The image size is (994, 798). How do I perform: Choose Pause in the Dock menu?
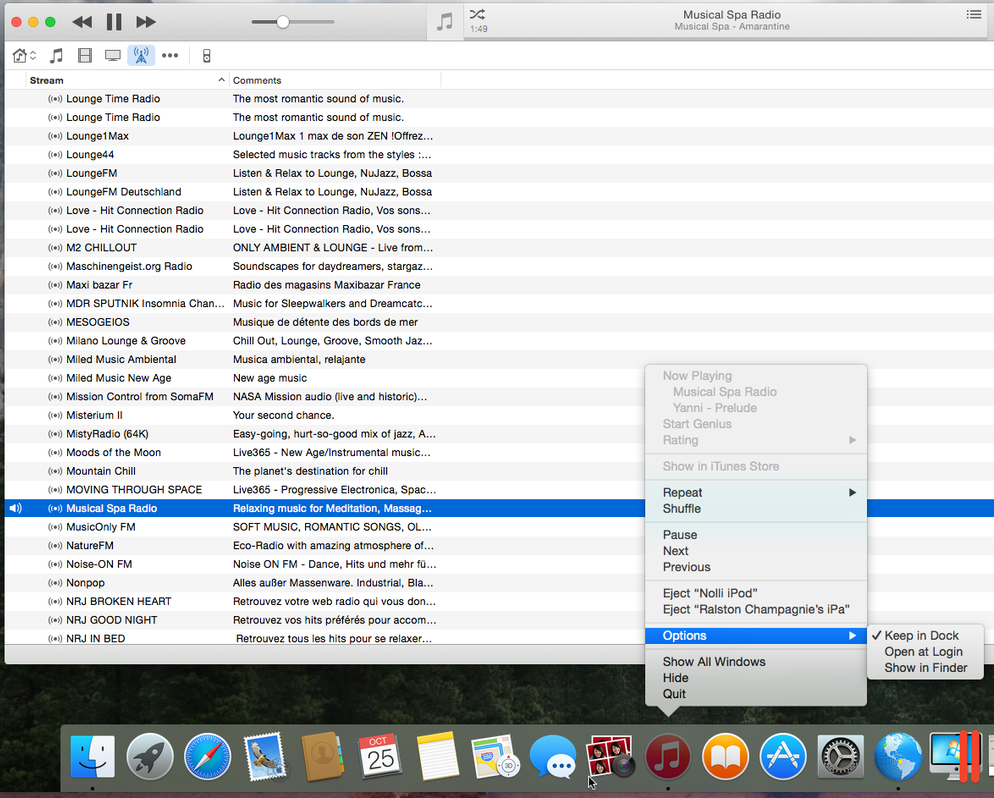(x=756, y=535)
